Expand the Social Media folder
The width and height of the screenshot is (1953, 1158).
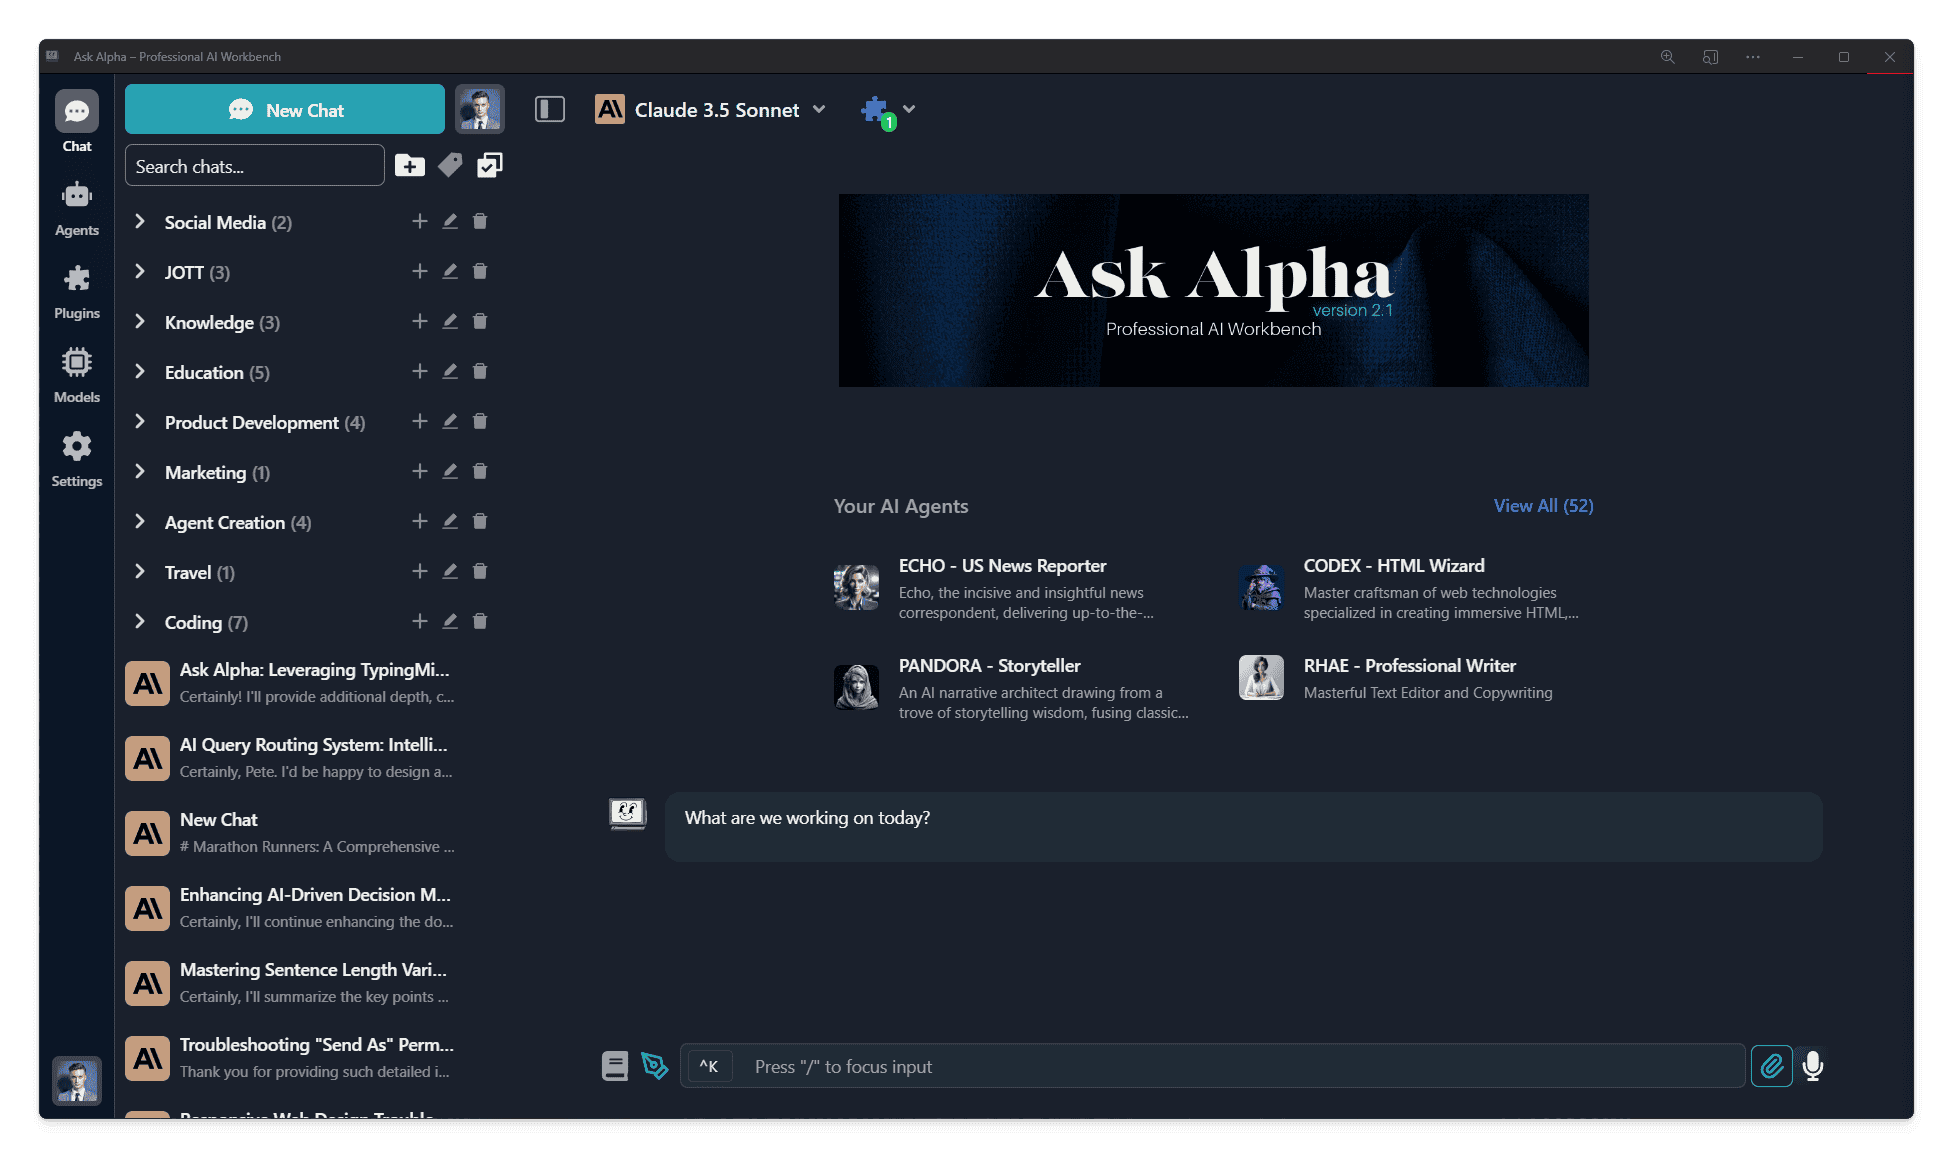140,221
